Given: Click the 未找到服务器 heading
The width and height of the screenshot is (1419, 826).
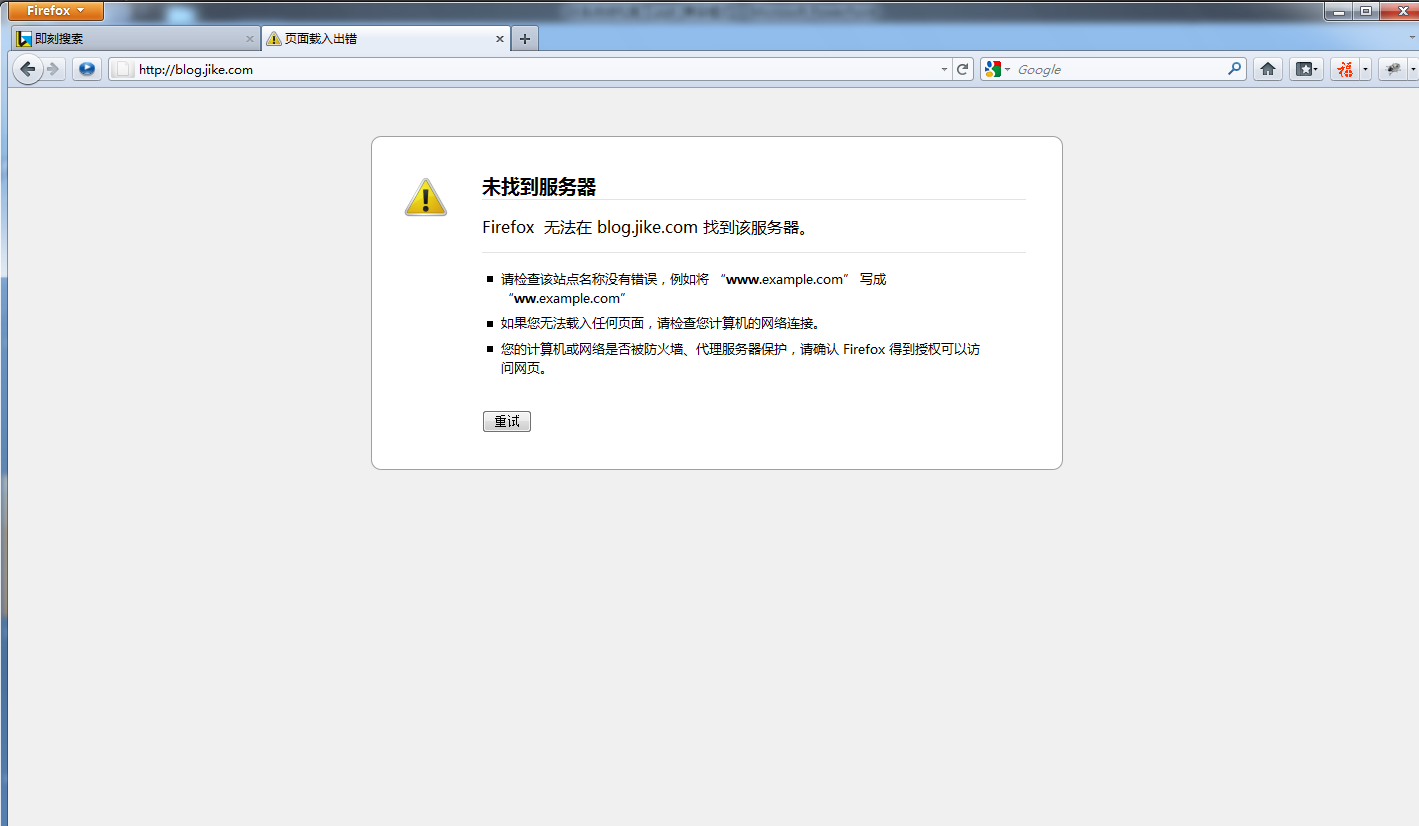Looking at the screenshot, I should click(x=539, y=187).
